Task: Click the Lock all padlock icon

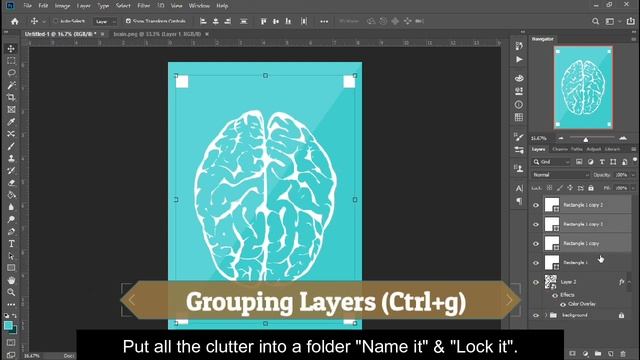Action: point(591,188)
